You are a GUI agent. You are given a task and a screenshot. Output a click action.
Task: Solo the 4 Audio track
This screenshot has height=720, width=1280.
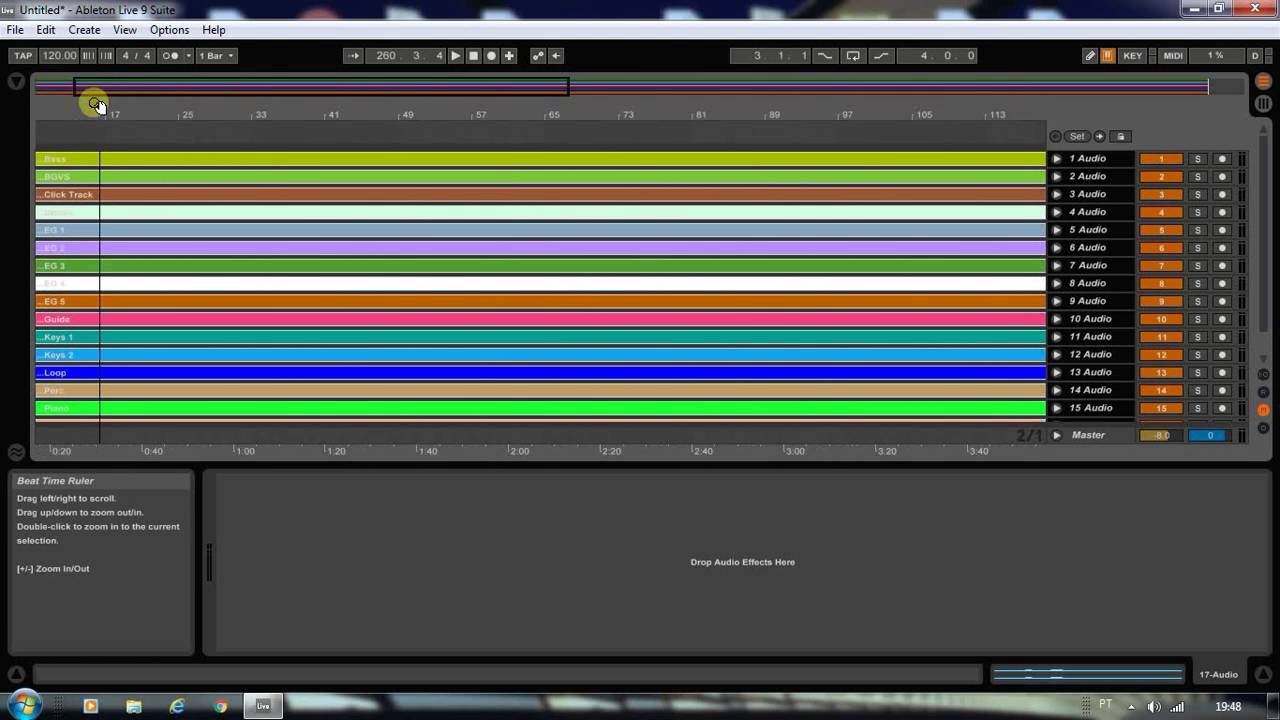pos(1197,212)
